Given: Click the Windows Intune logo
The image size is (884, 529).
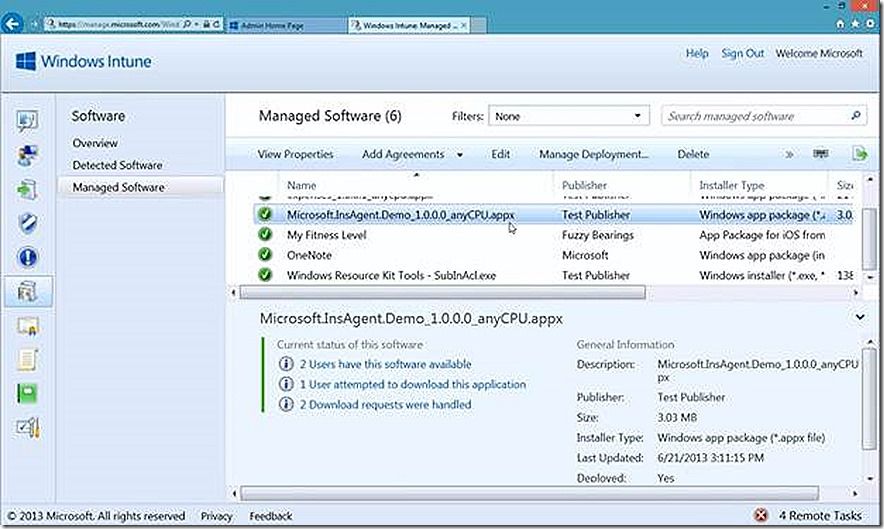Looking at the screenshot, I should pyautogui.click(x=83, y=61).
